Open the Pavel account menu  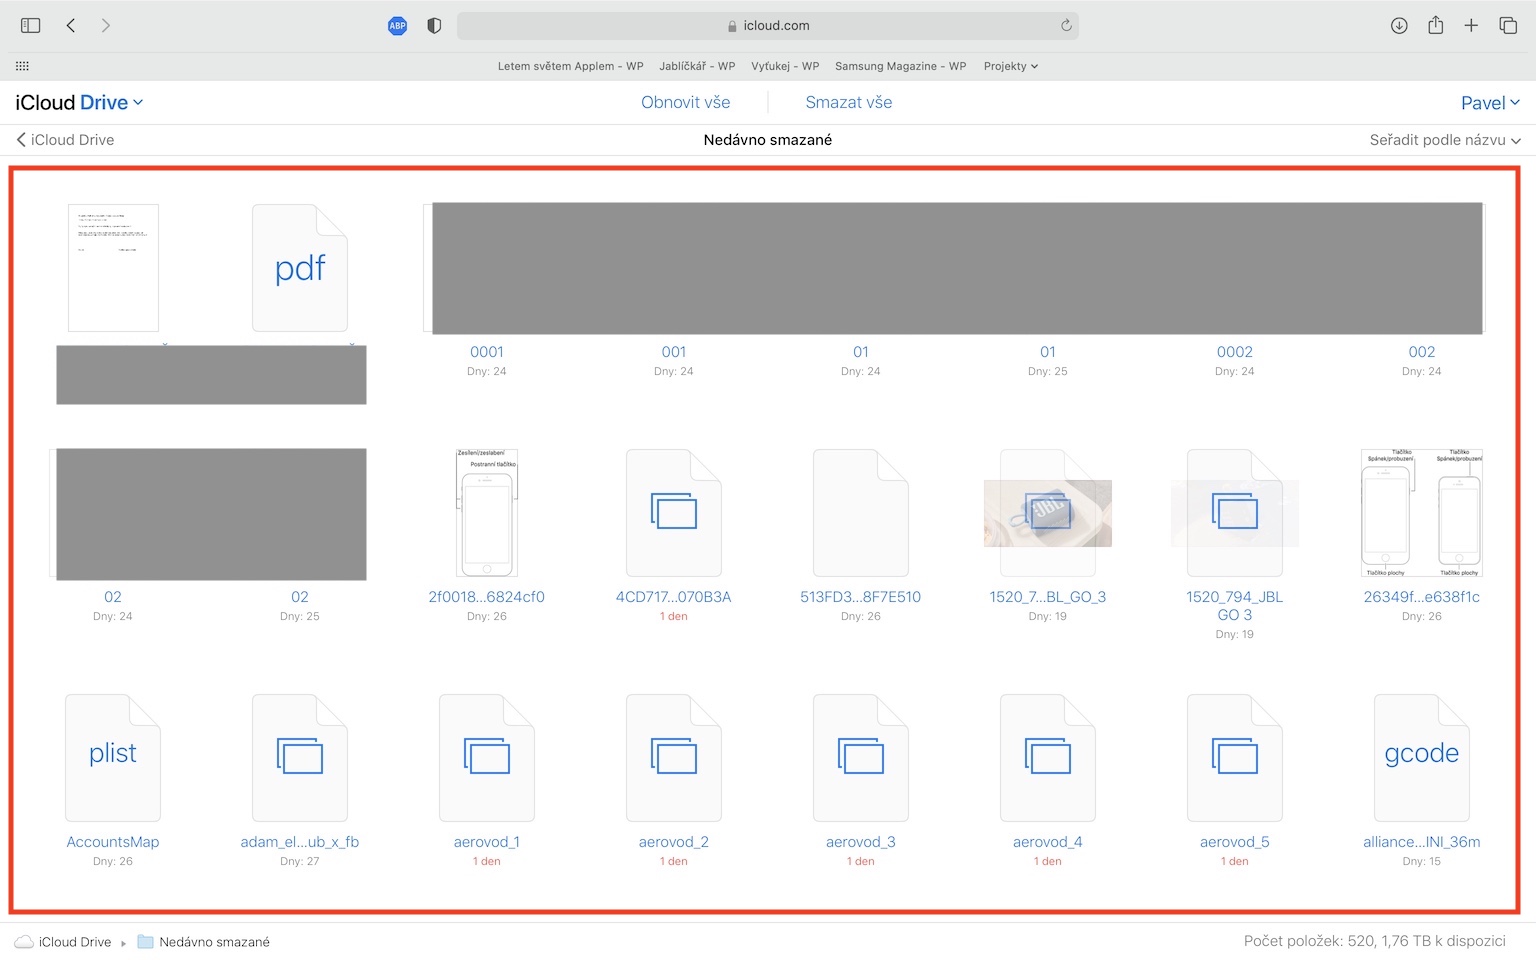point(1489,103)
